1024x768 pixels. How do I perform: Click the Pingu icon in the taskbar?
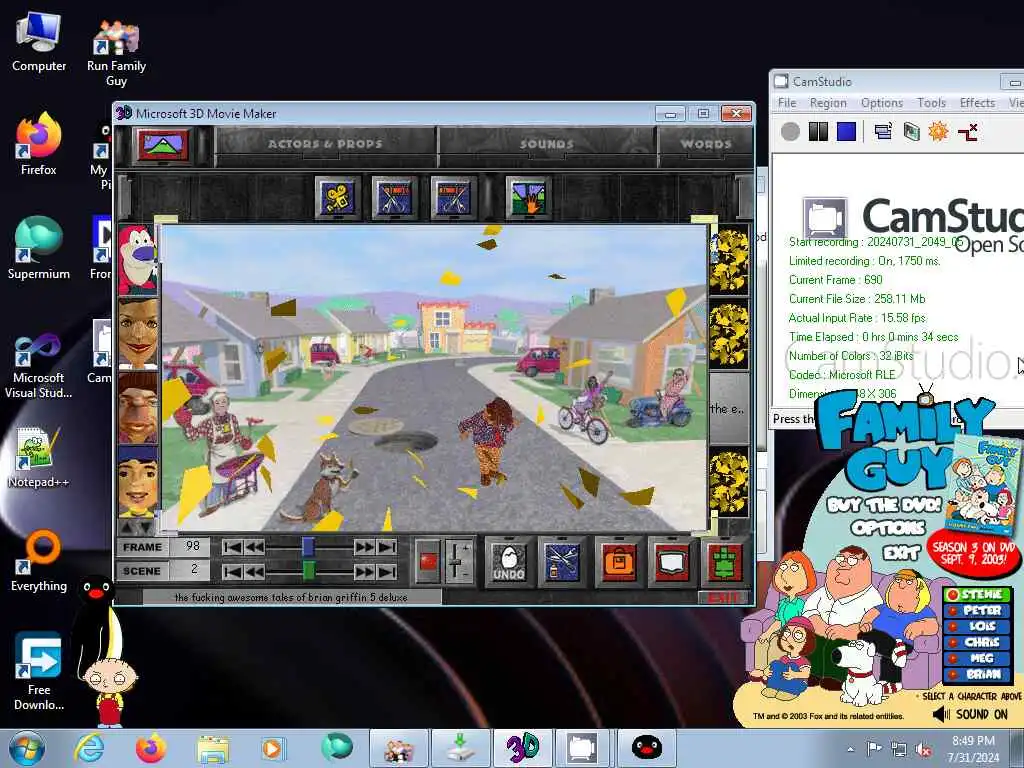point(645,748)
